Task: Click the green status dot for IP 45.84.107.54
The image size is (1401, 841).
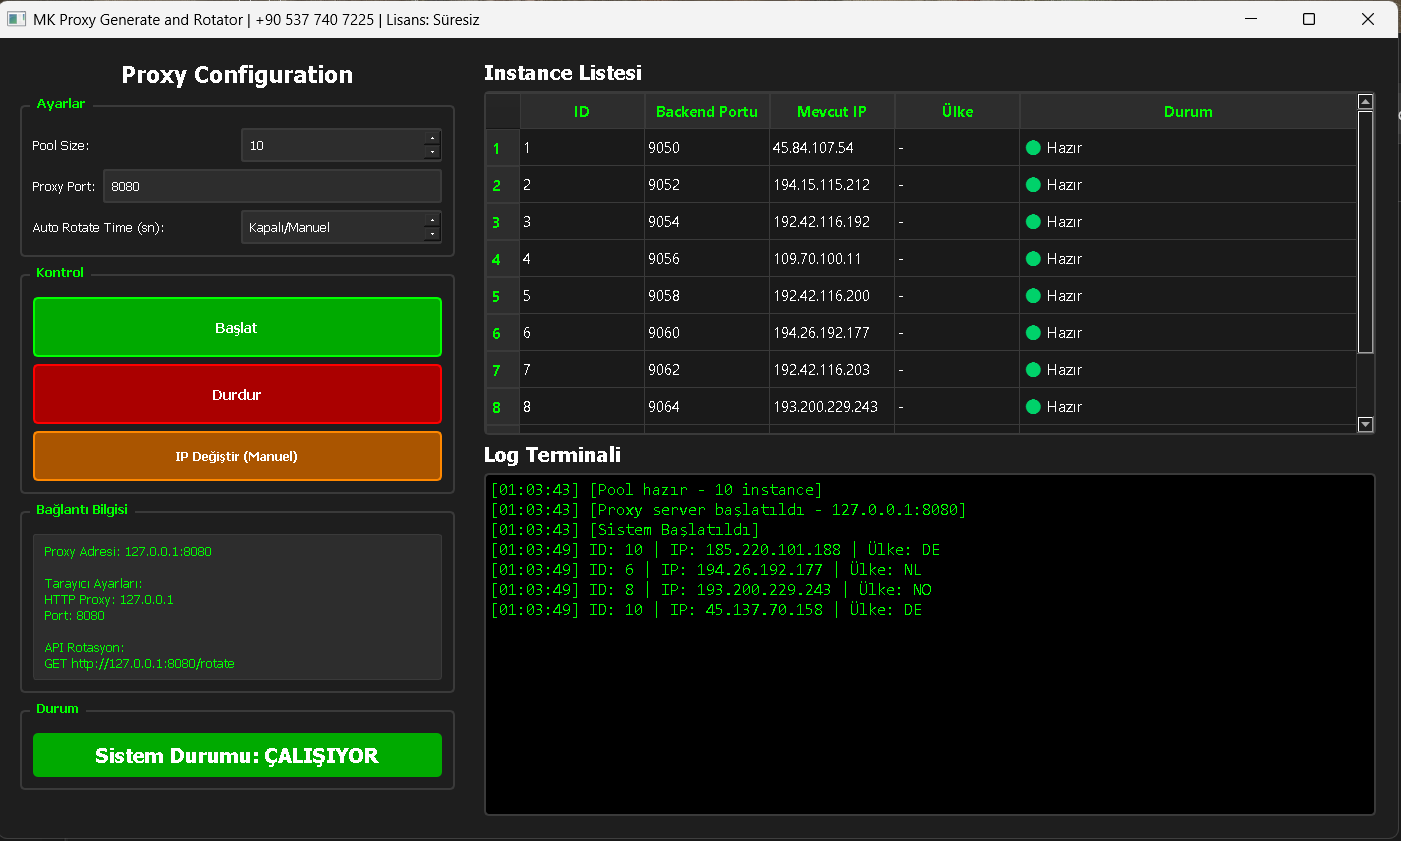Action: pos(1033,148)
